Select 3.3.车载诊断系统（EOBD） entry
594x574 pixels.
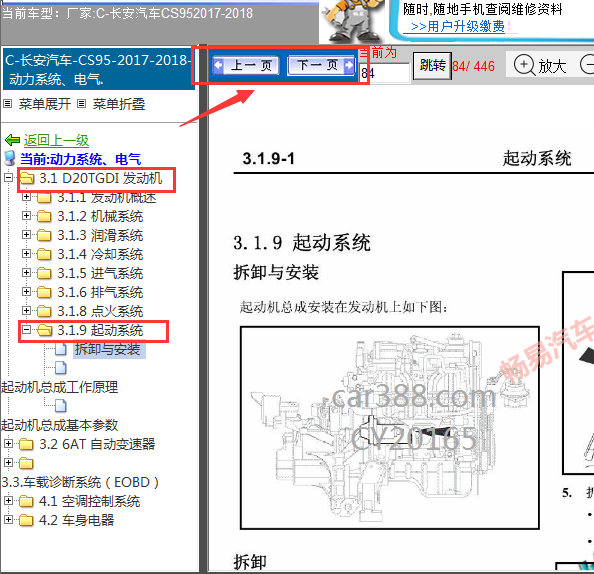[80, 482]
